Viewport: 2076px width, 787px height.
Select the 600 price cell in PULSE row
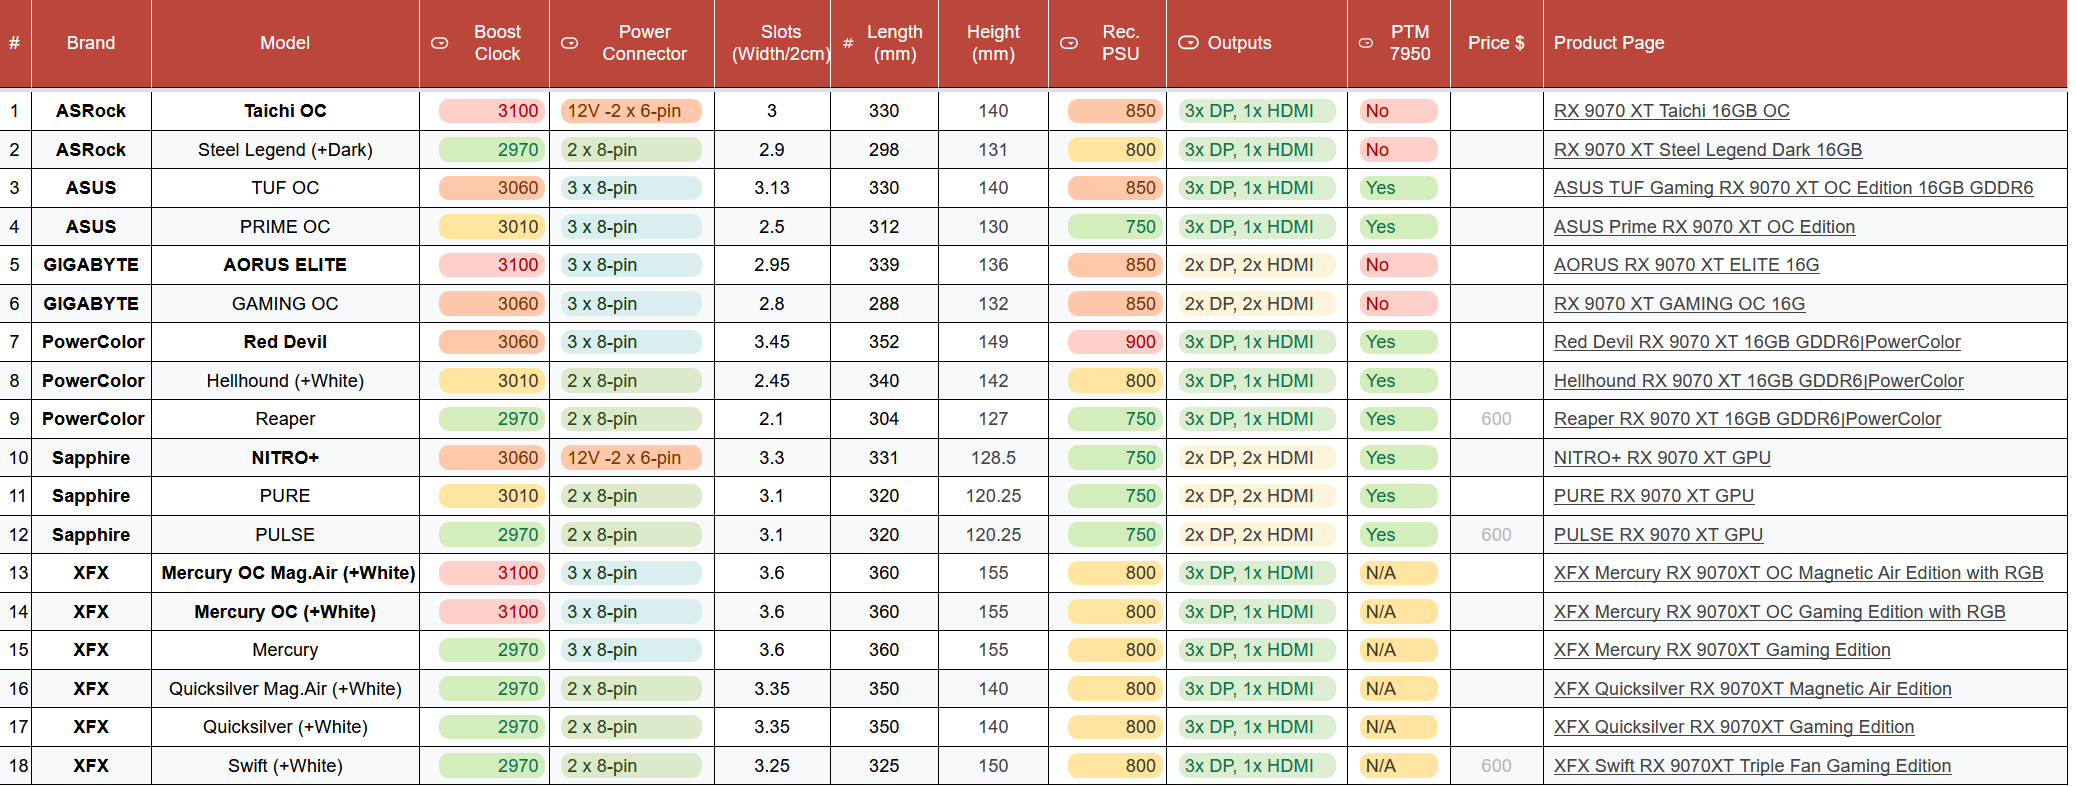1496,535
